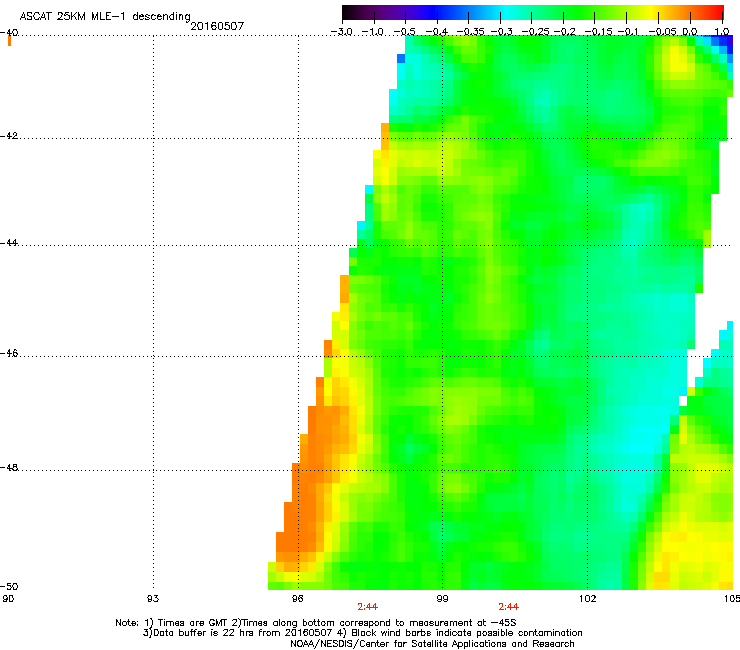Click the latitude axis label '-40'

9,33
